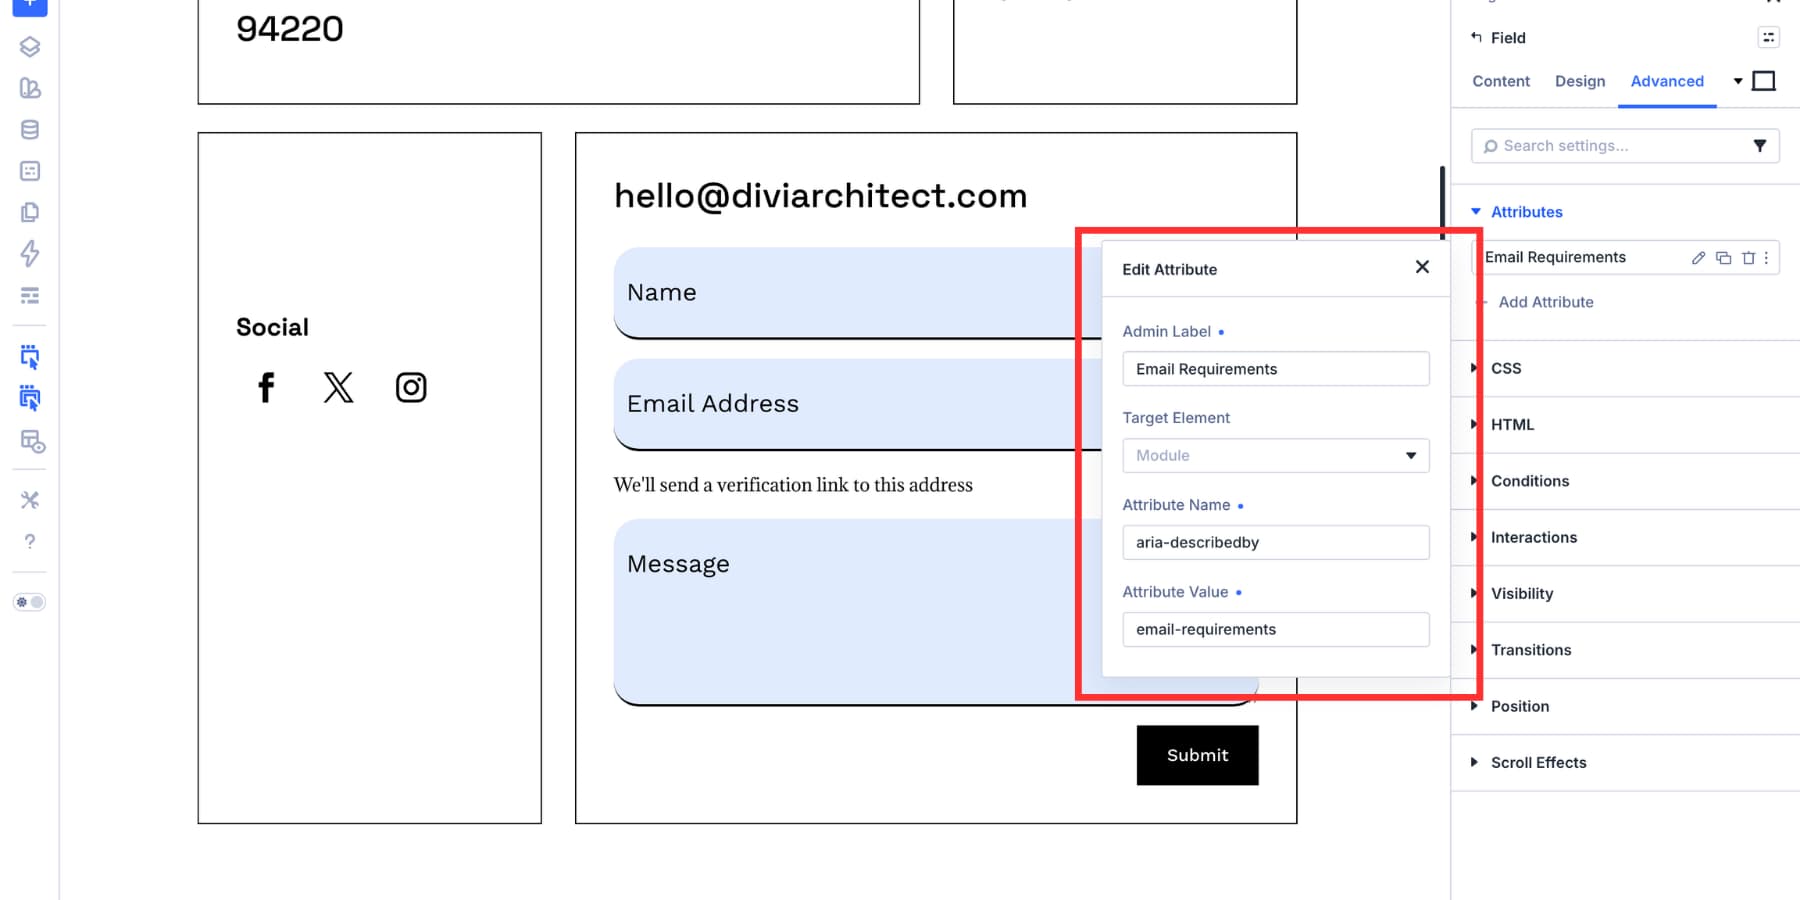The width and height of the screenshot is (1800, 900).
Task: Click the blue add module plus button
Action: coord(30,5)
